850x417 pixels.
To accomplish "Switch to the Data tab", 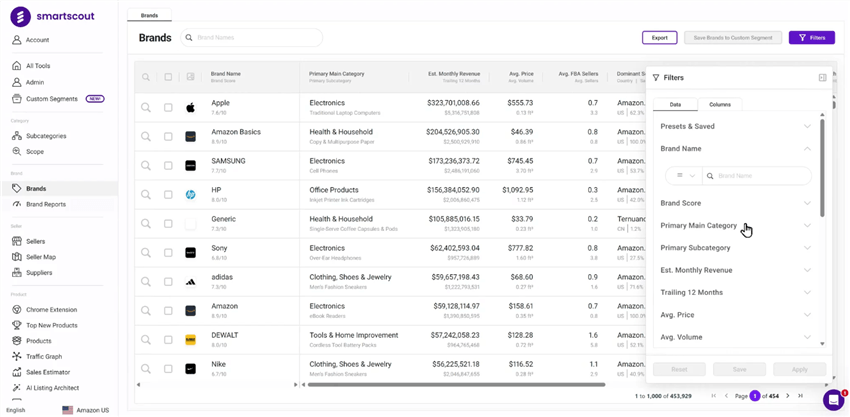I will click(x=675, y=105).
